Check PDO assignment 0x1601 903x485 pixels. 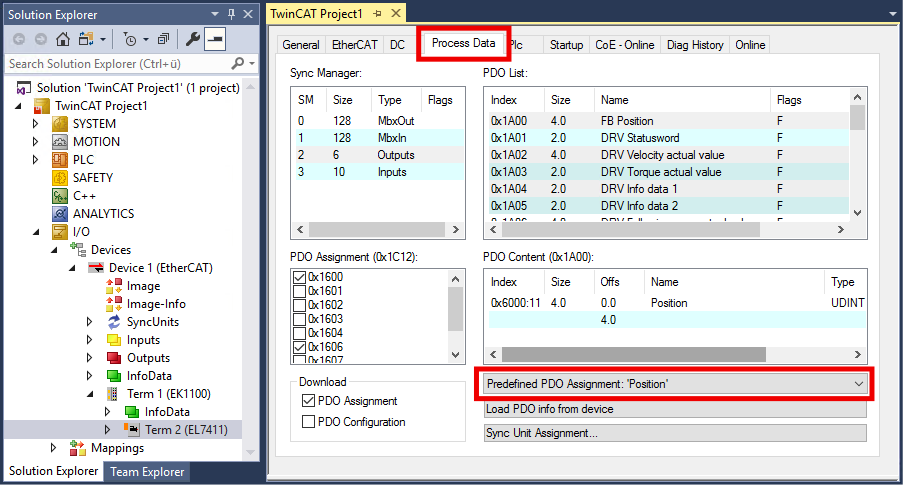pos(299,291)
